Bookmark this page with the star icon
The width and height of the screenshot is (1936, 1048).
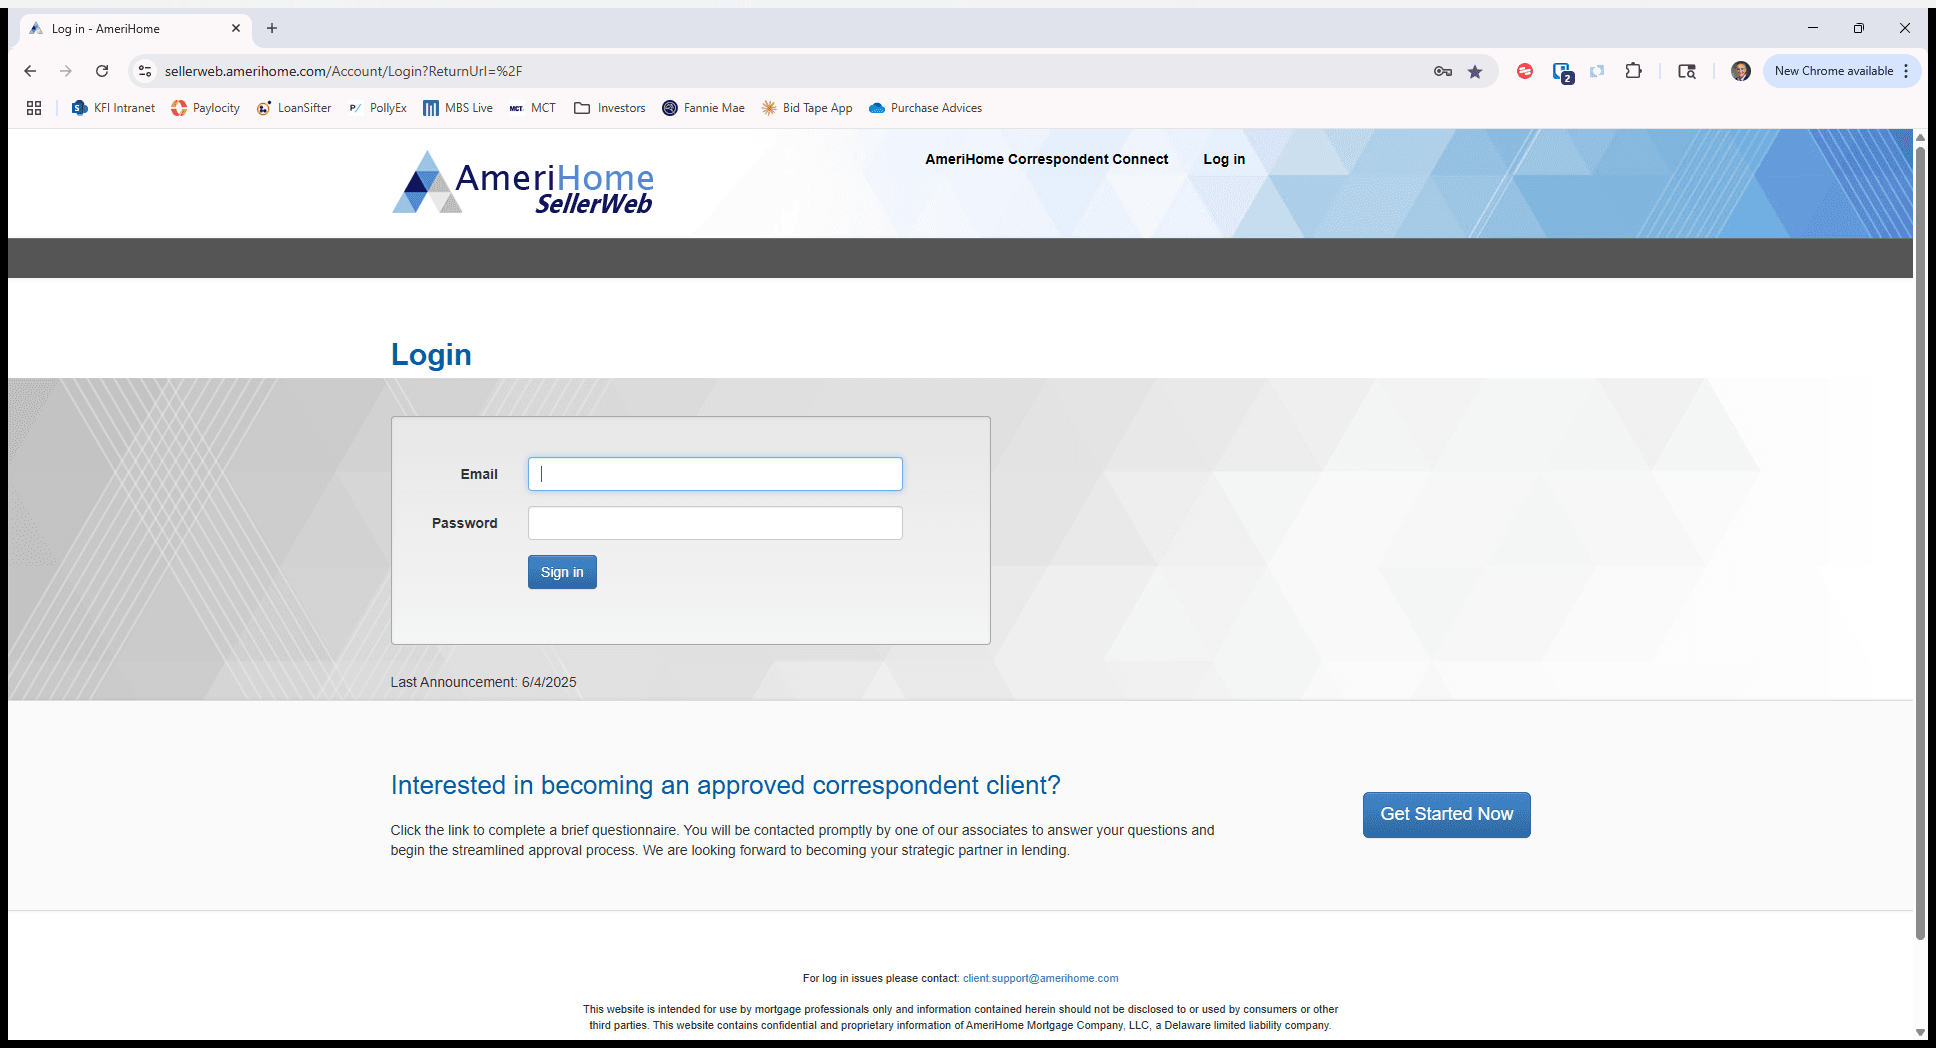pos(1475,71)
